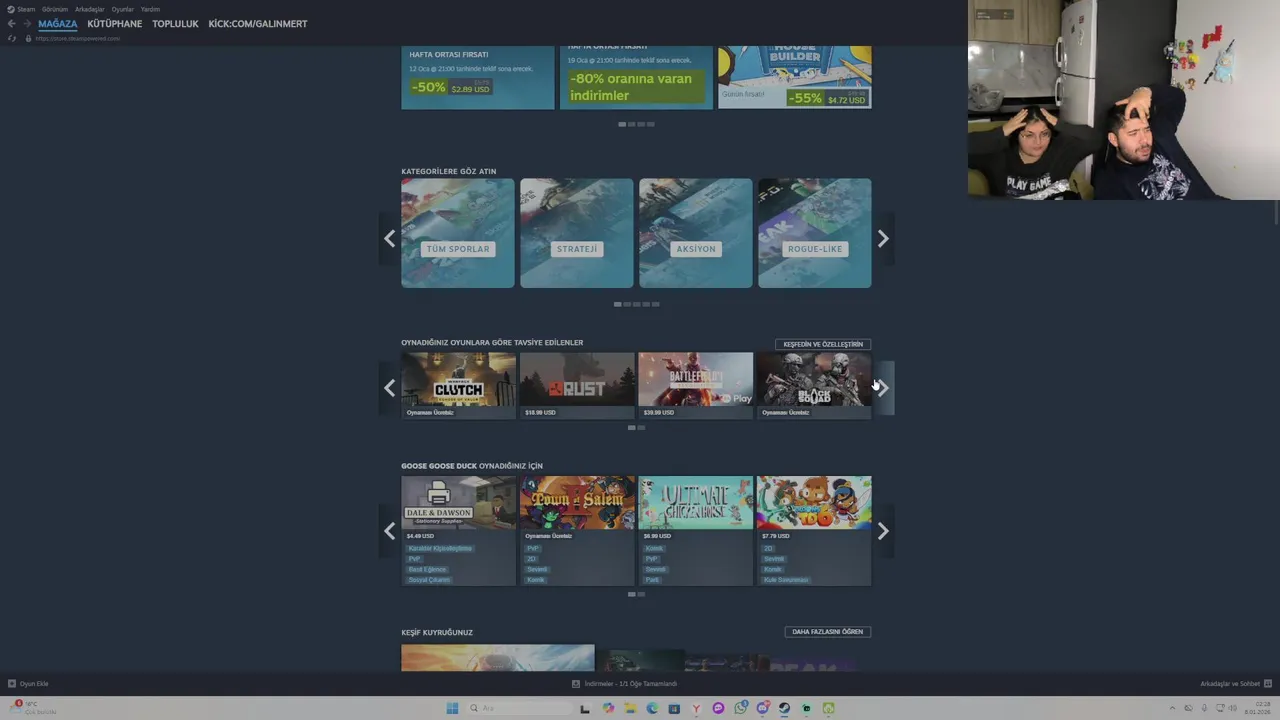Browse the AKSİYON category
The image size is (1280, 720).
point(696,233)
